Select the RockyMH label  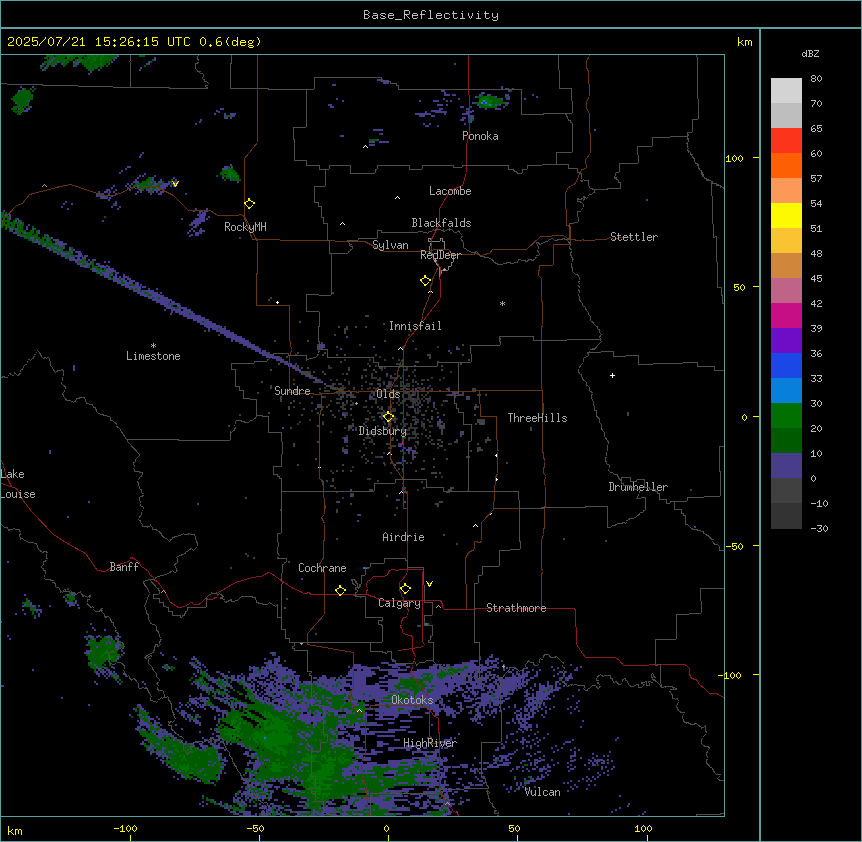(x=245, y=227)
